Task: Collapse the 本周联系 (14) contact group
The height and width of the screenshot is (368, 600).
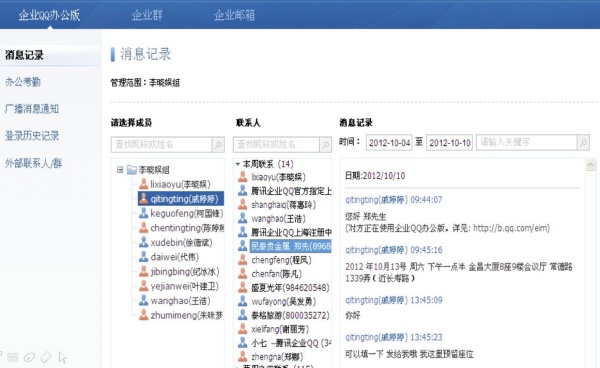Action: [238, 164]
